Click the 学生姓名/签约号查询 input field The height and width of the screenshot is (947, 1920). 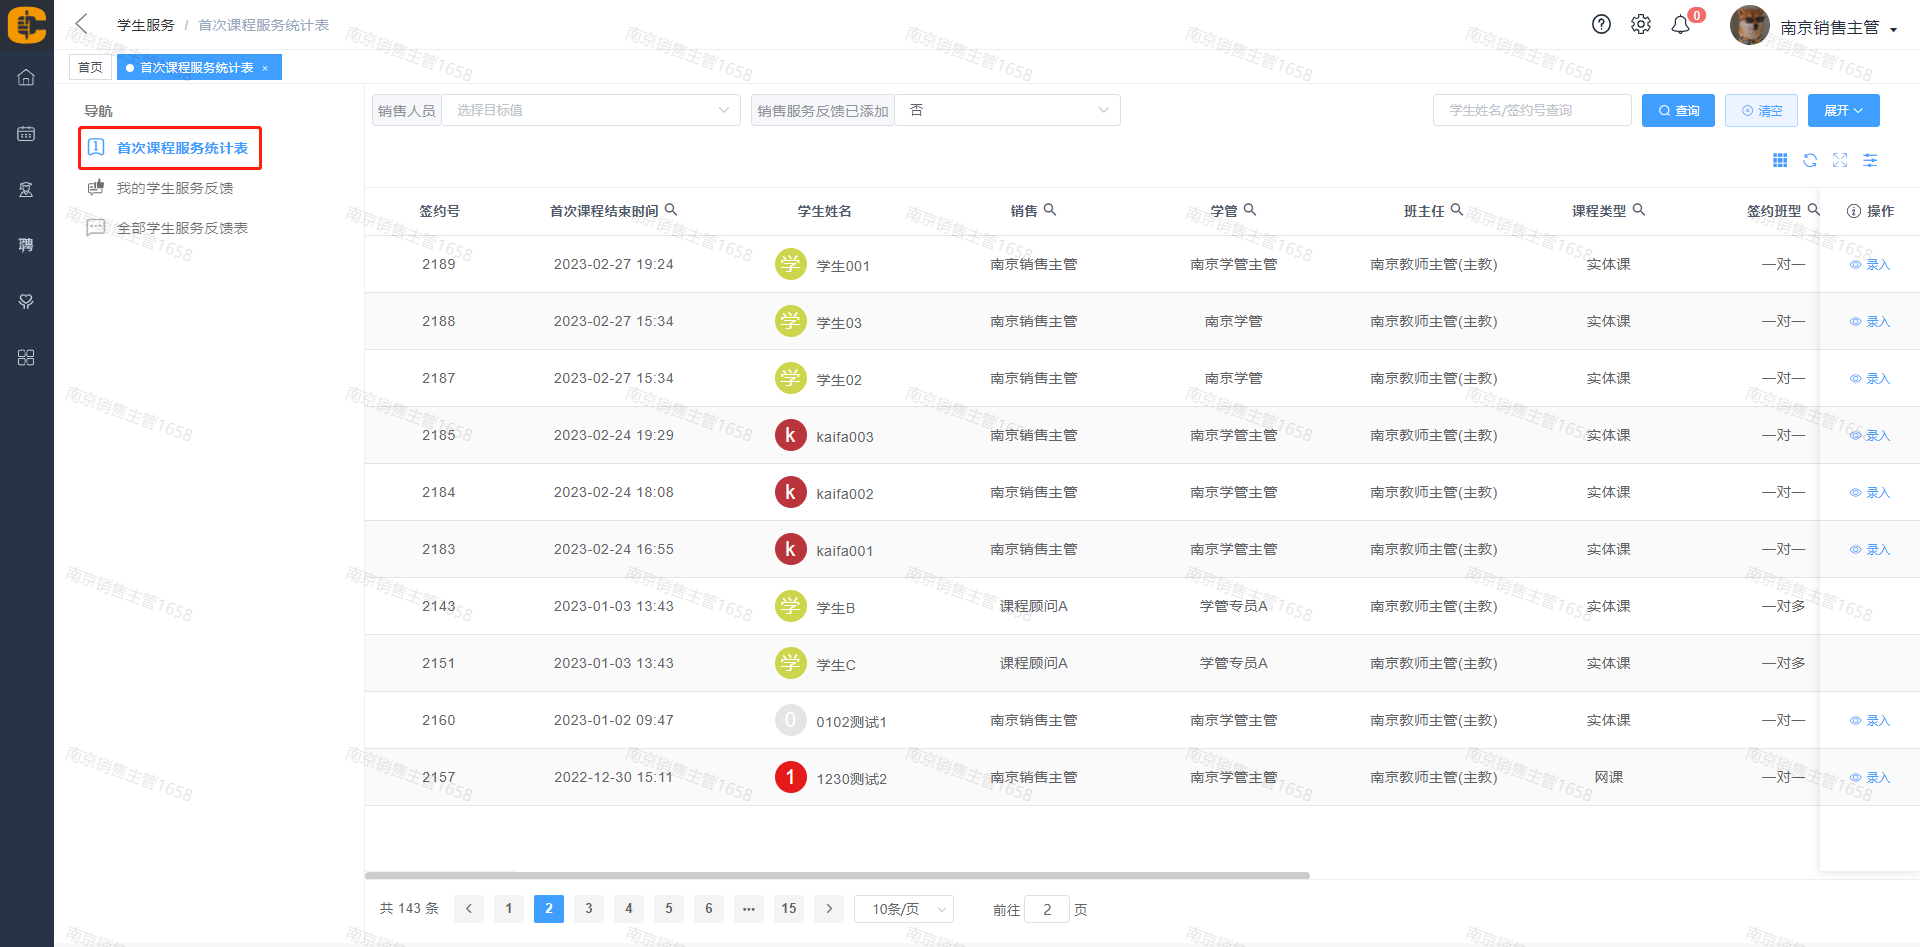click(1531, 110)
